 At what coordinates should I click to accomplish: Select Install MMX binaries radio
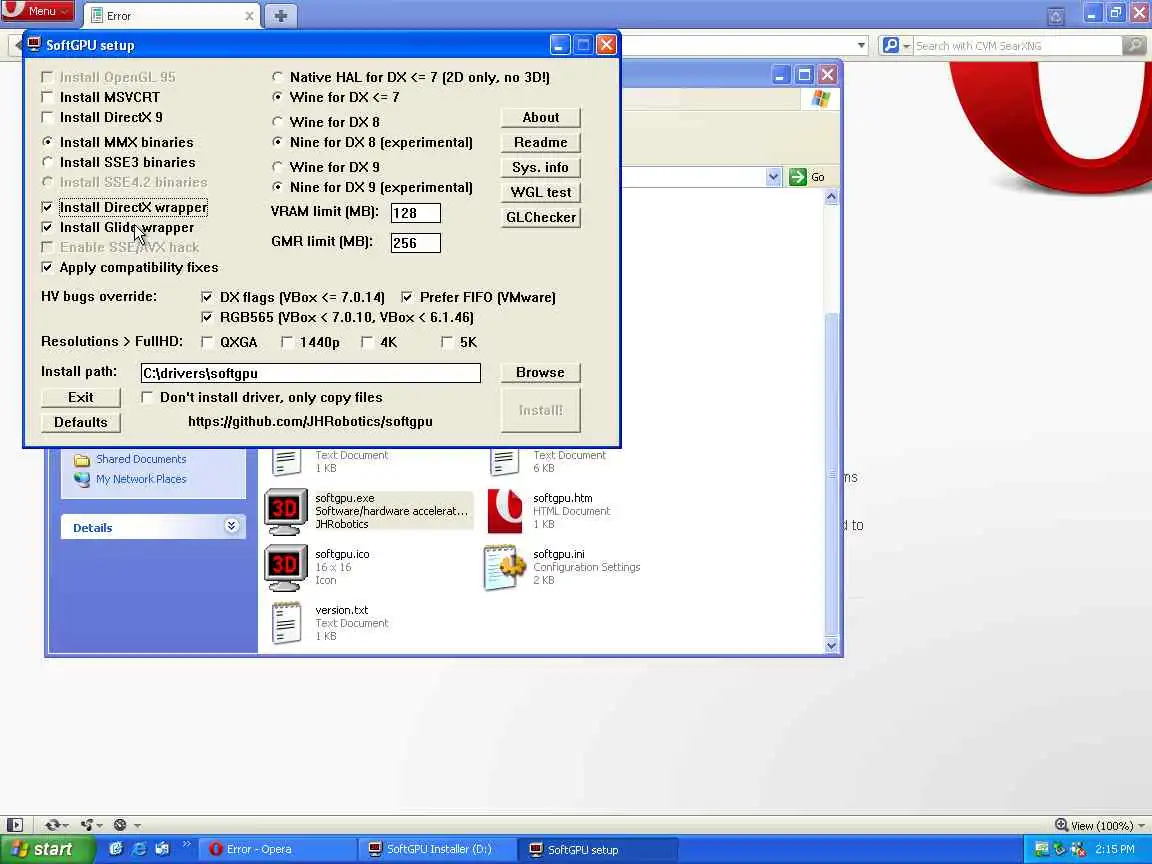(47, 142)
